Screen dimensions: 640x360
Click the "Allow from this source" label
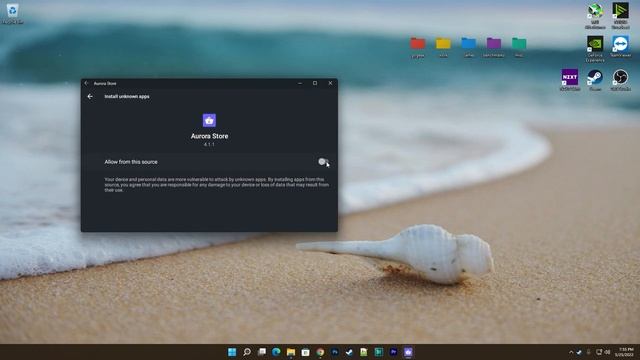(131, 162)
